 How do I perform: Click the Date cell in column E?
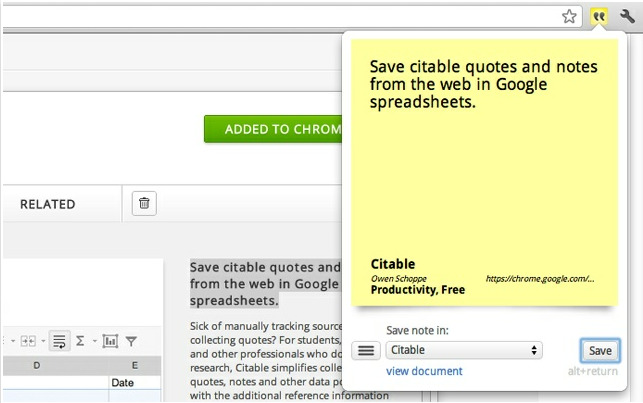tap(123, 383)
